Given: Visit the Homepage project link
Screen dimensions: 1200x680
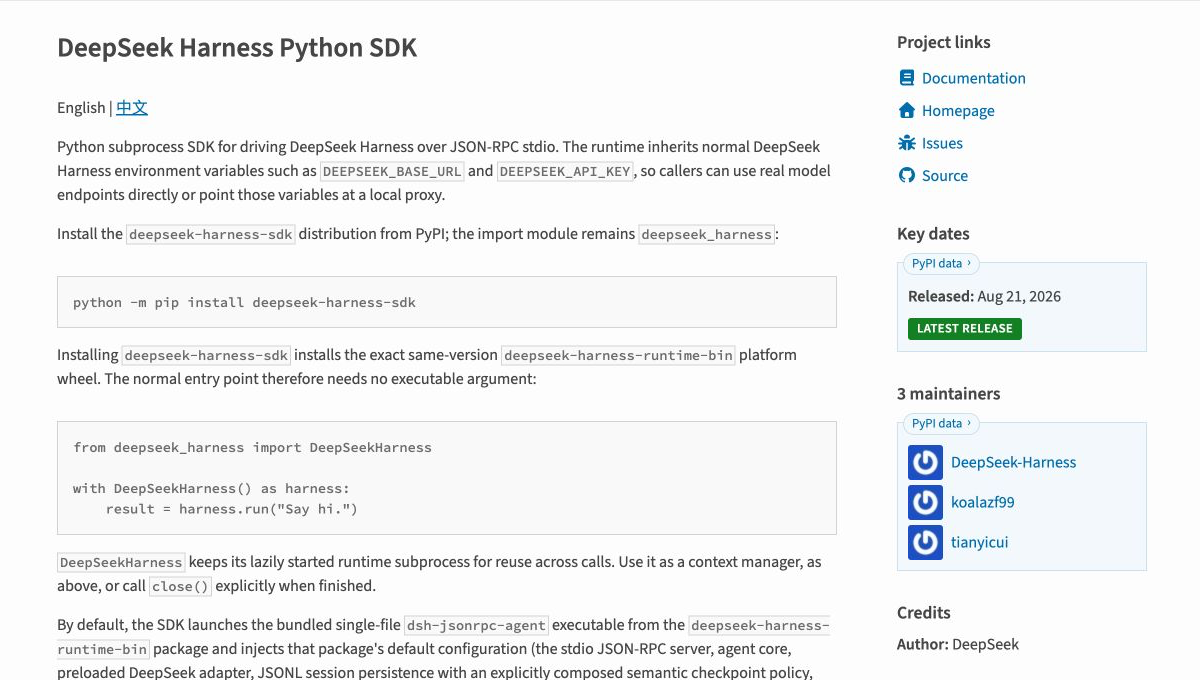Looking at the screenshot, I should [958, 111].
